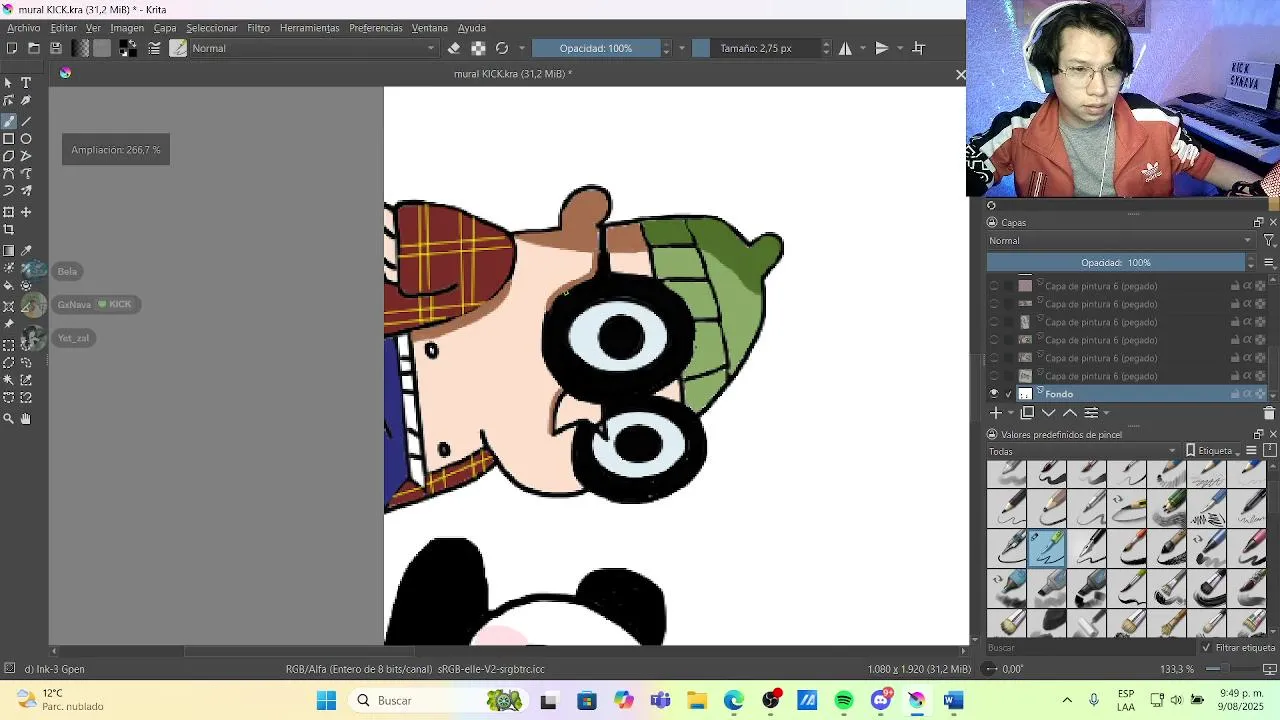
Task: Click the Save document icon
Action: (56, 48)
